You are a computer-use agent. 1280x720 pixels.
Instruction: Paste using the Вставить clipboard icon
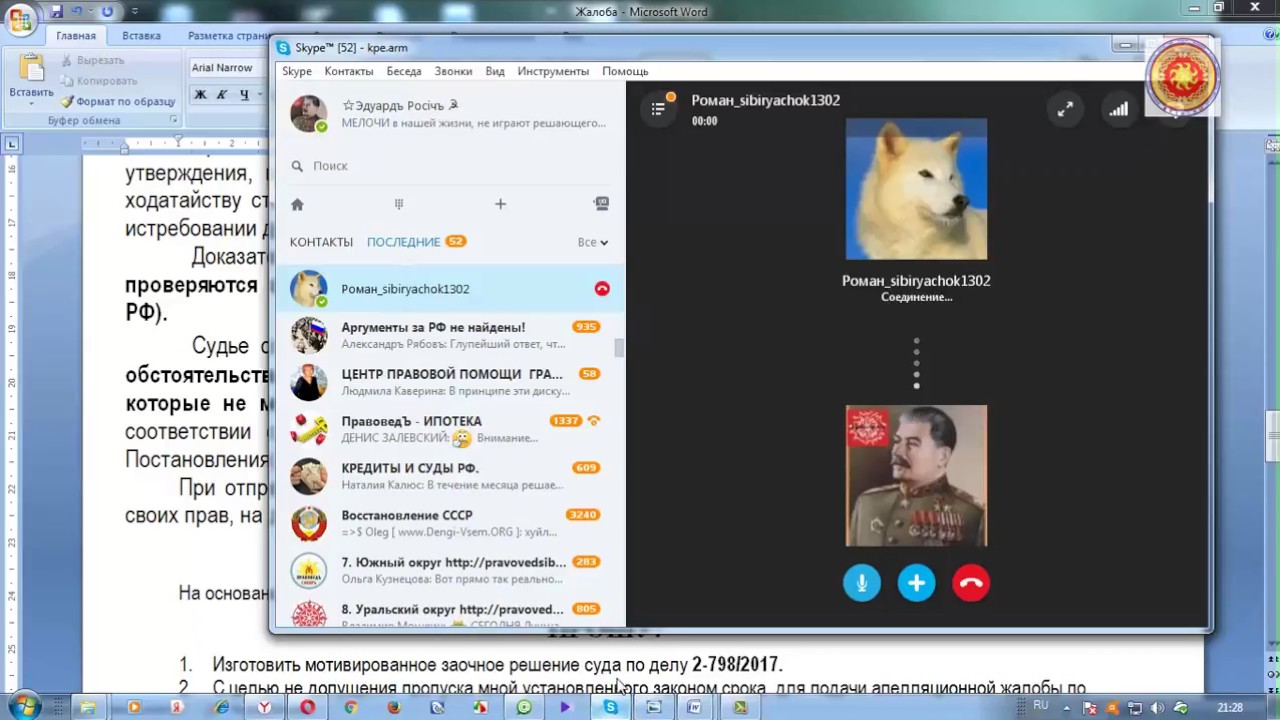coord(32,68)
